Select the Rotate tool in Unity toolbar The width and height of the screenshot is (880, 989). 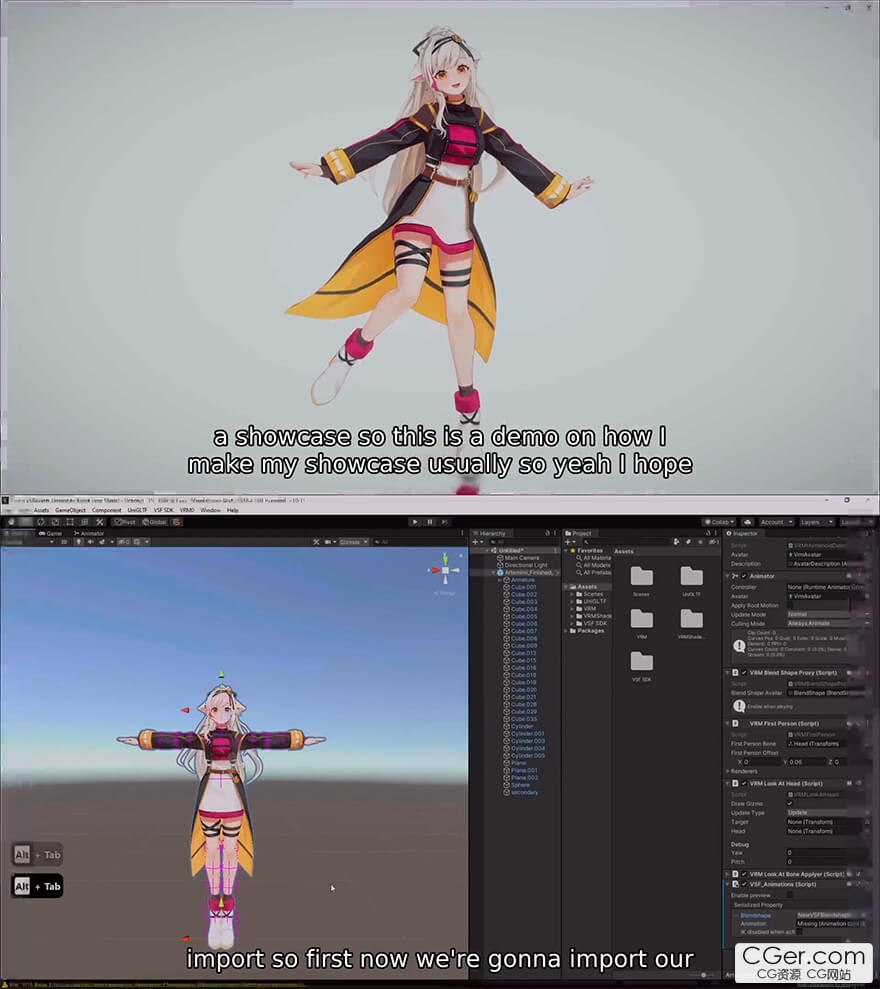coord(41,522)
